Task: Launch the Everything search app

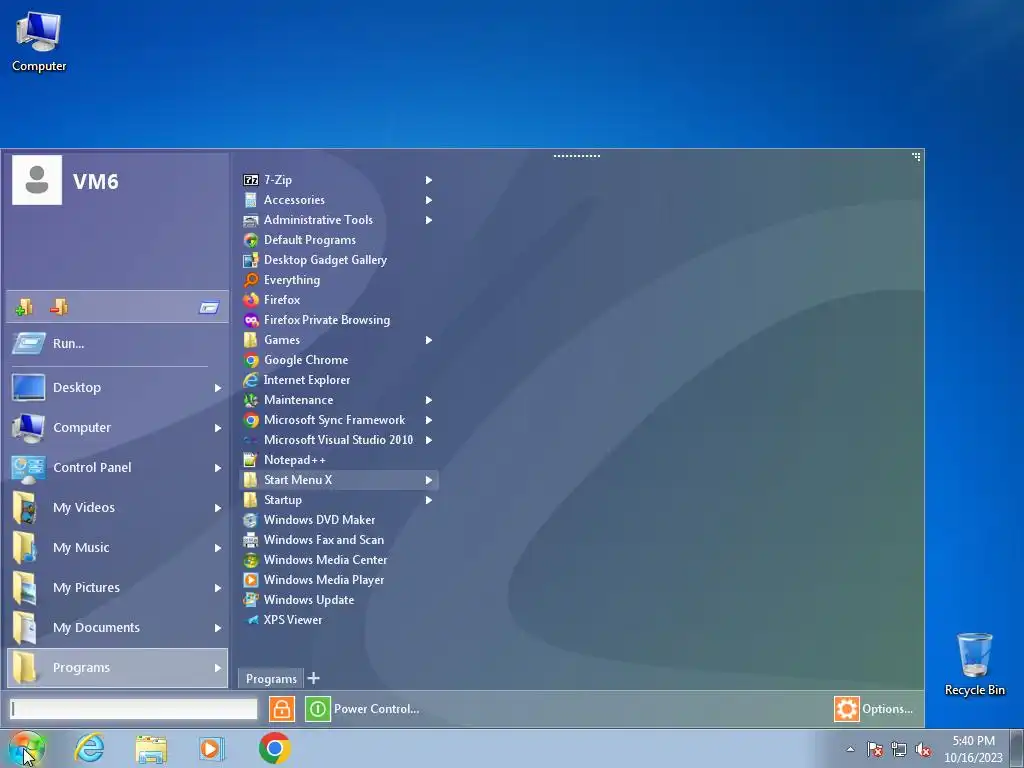Action: click(281, 280)
